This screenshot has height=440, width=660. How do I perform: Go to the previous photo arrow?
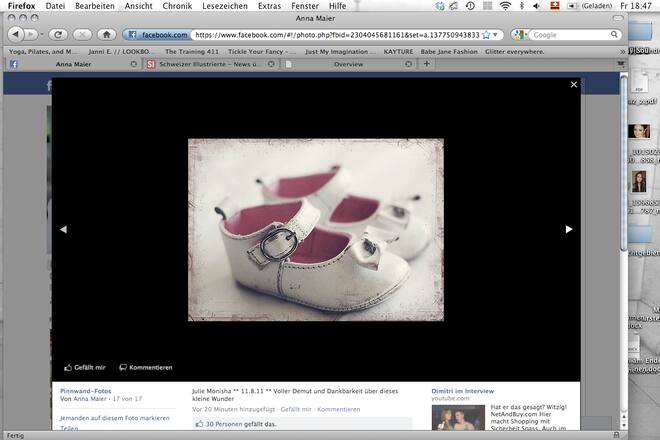(63, 229)
